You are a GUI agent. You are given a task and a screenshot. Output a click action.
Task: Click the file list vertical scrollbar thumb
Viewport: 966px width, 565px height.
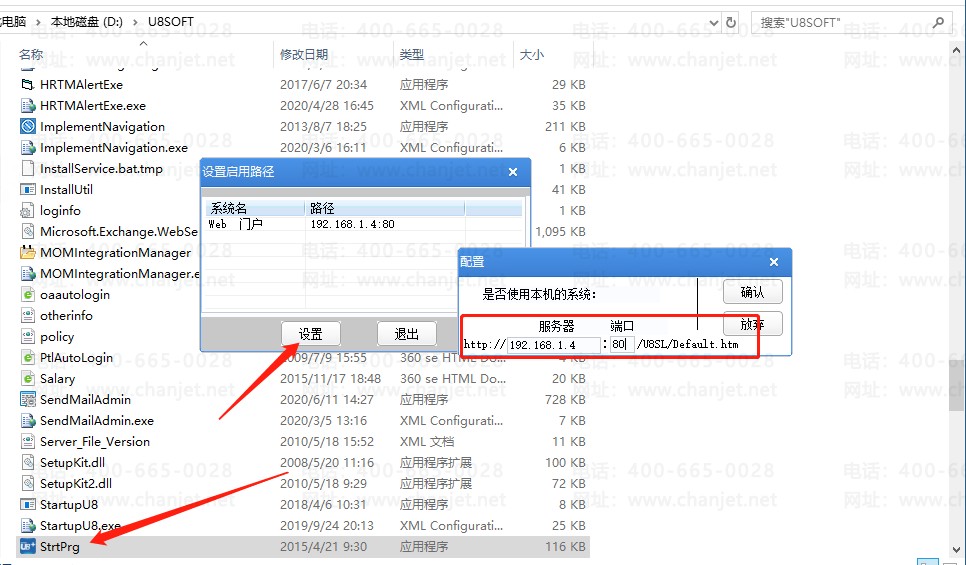[956, 386]
